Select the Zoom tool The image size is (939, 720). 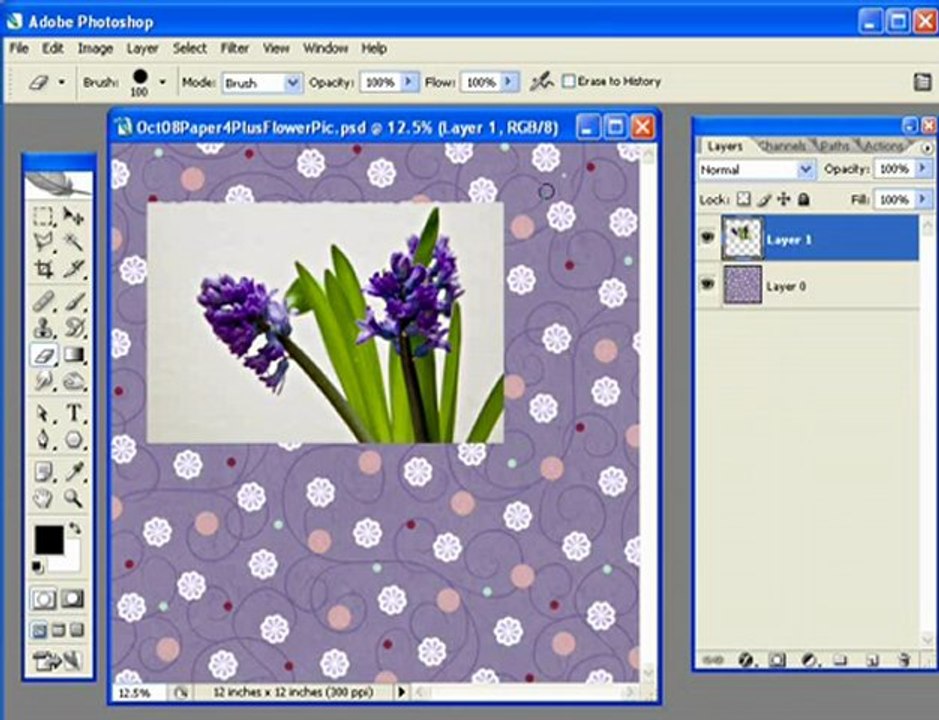pyautogui.click(x=74, y=498)
